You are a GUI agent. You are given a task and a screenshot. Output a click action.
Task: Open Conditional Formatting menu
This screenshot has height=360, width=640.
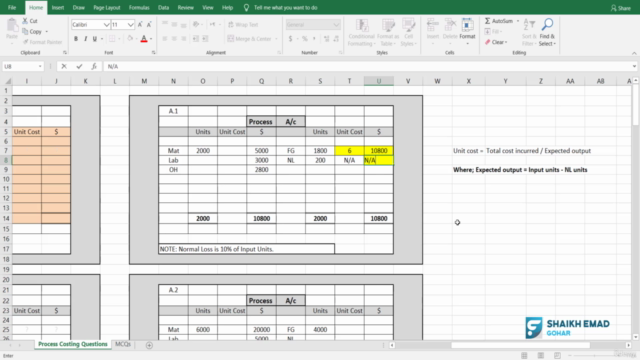(x=362, y=33)
